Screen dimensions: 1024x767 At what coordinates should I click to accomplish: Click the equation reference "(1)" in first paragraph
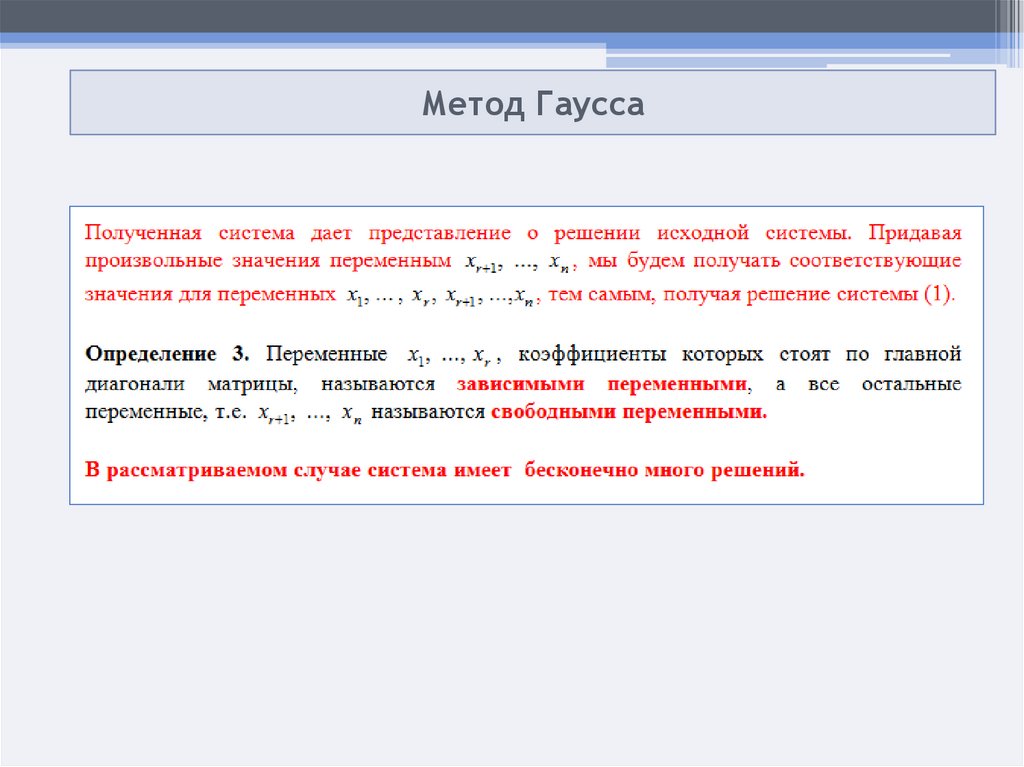[938, 295]
